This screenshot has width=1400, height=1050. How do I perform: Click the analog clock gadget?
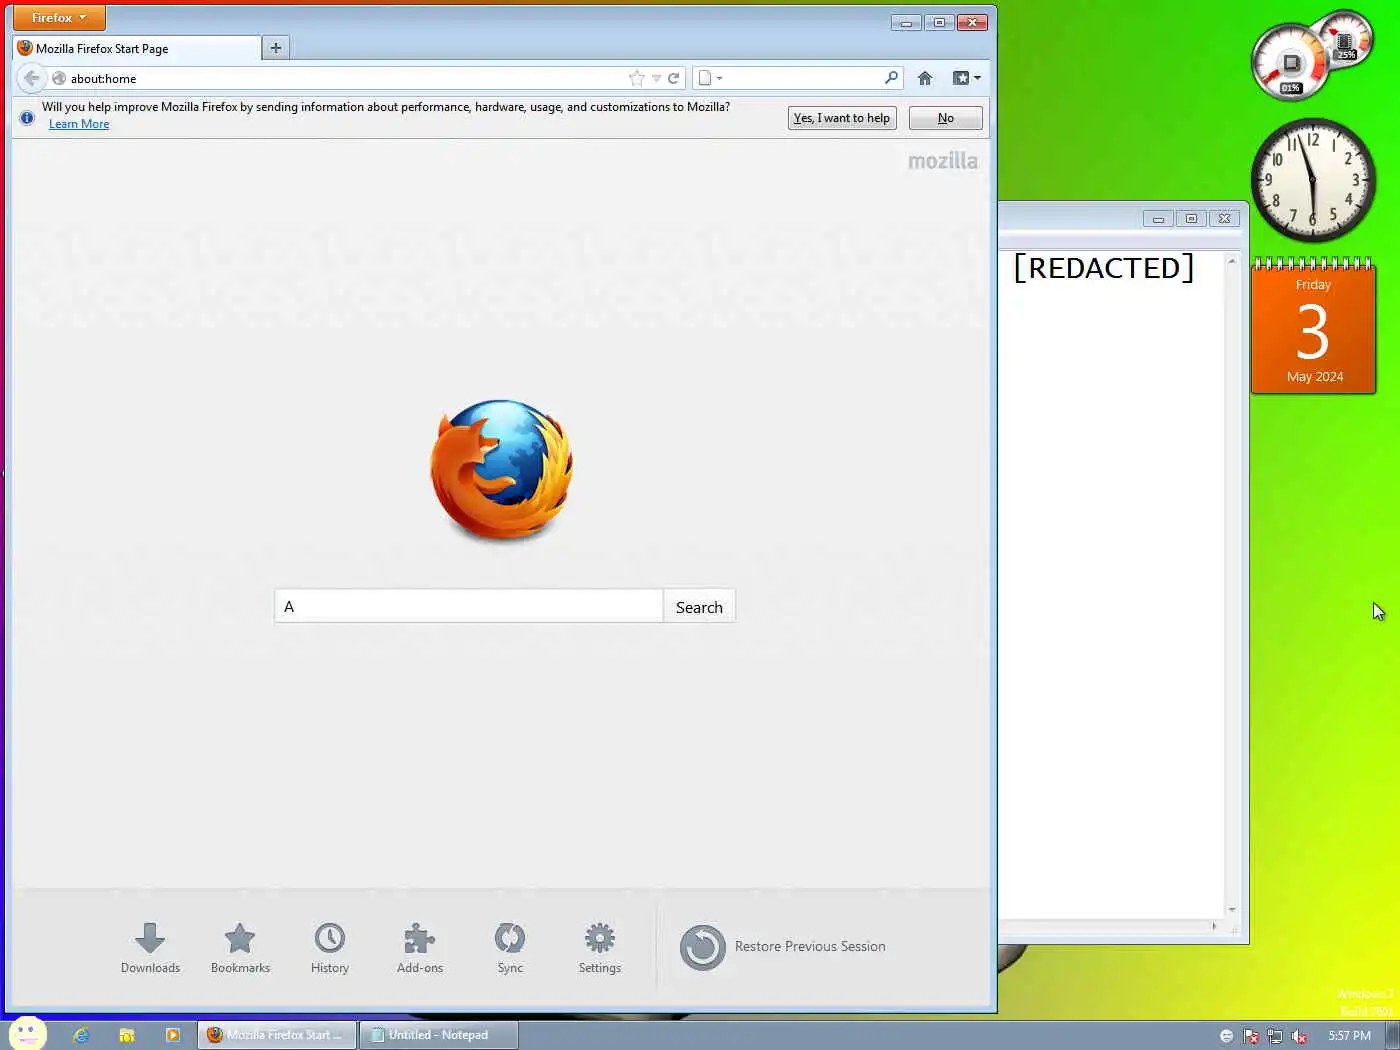point(1313,181)
